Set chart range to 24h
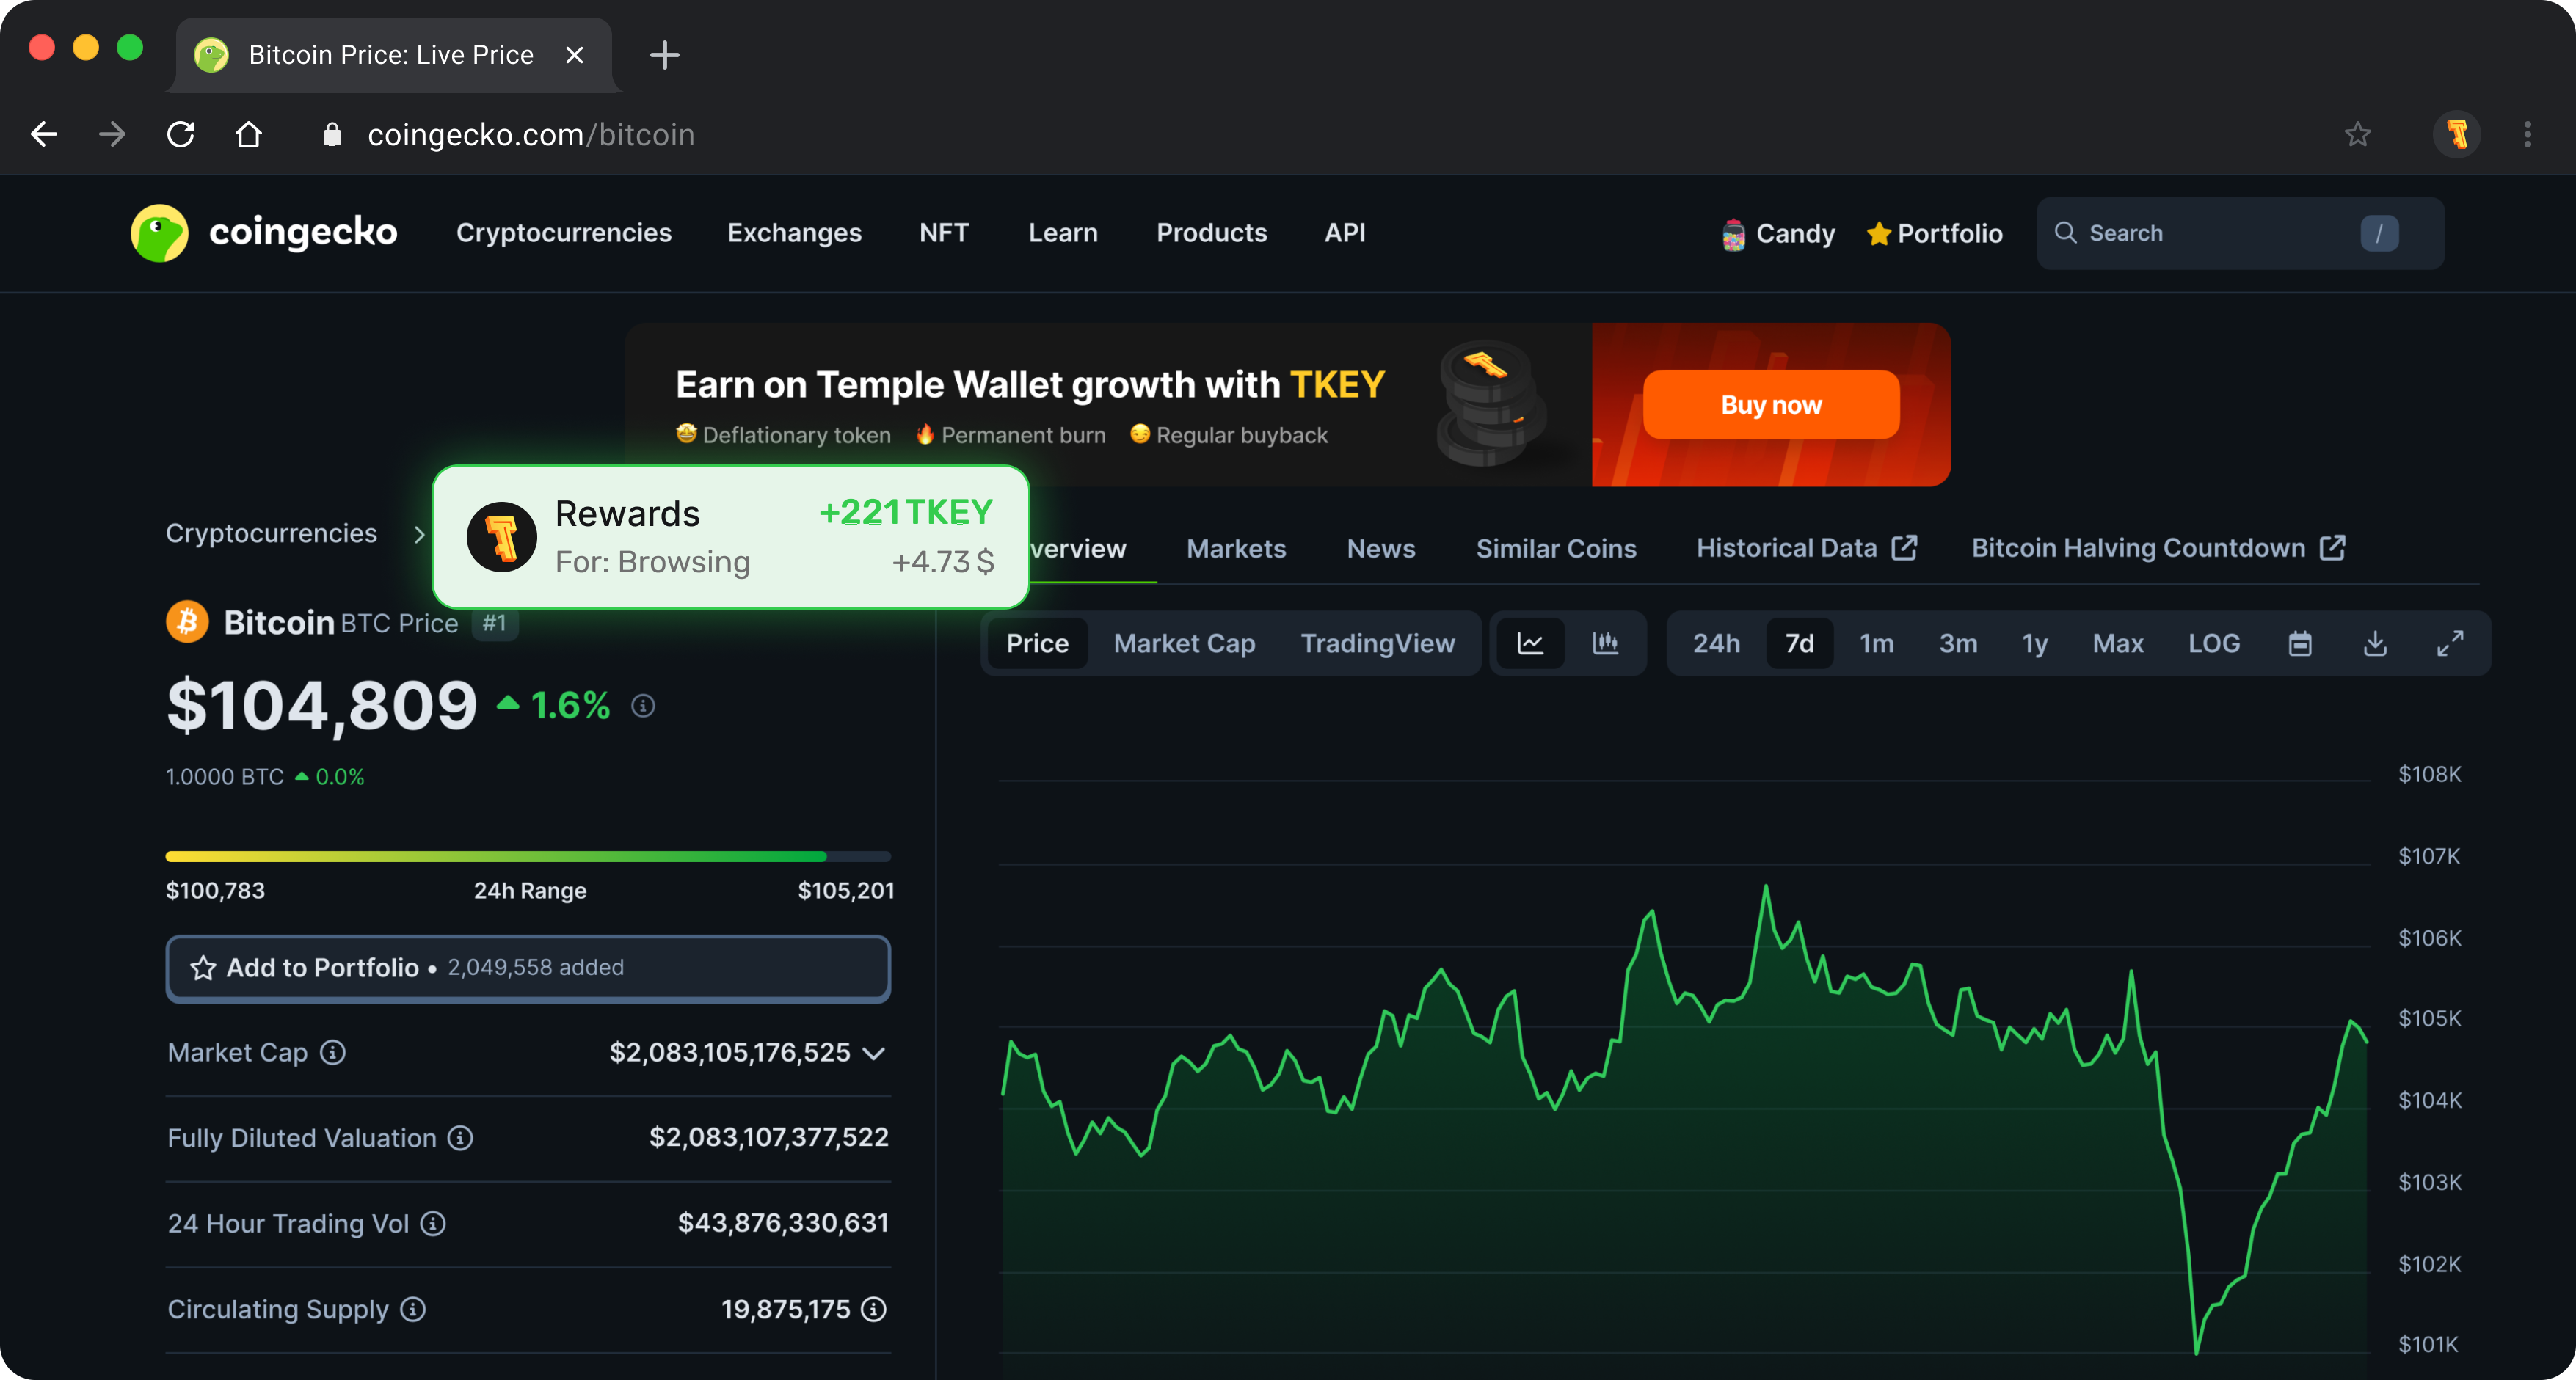 coord(1716,643)
